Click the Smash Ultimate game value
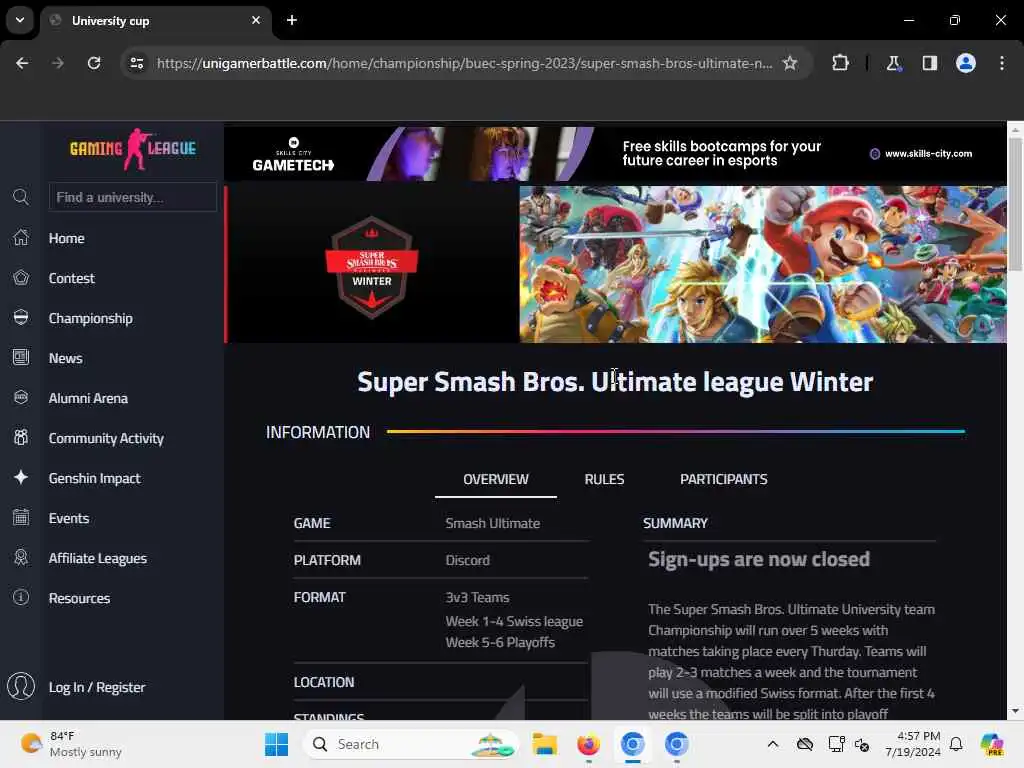The height and width of the screenshot is (768, 1024). 492,523
